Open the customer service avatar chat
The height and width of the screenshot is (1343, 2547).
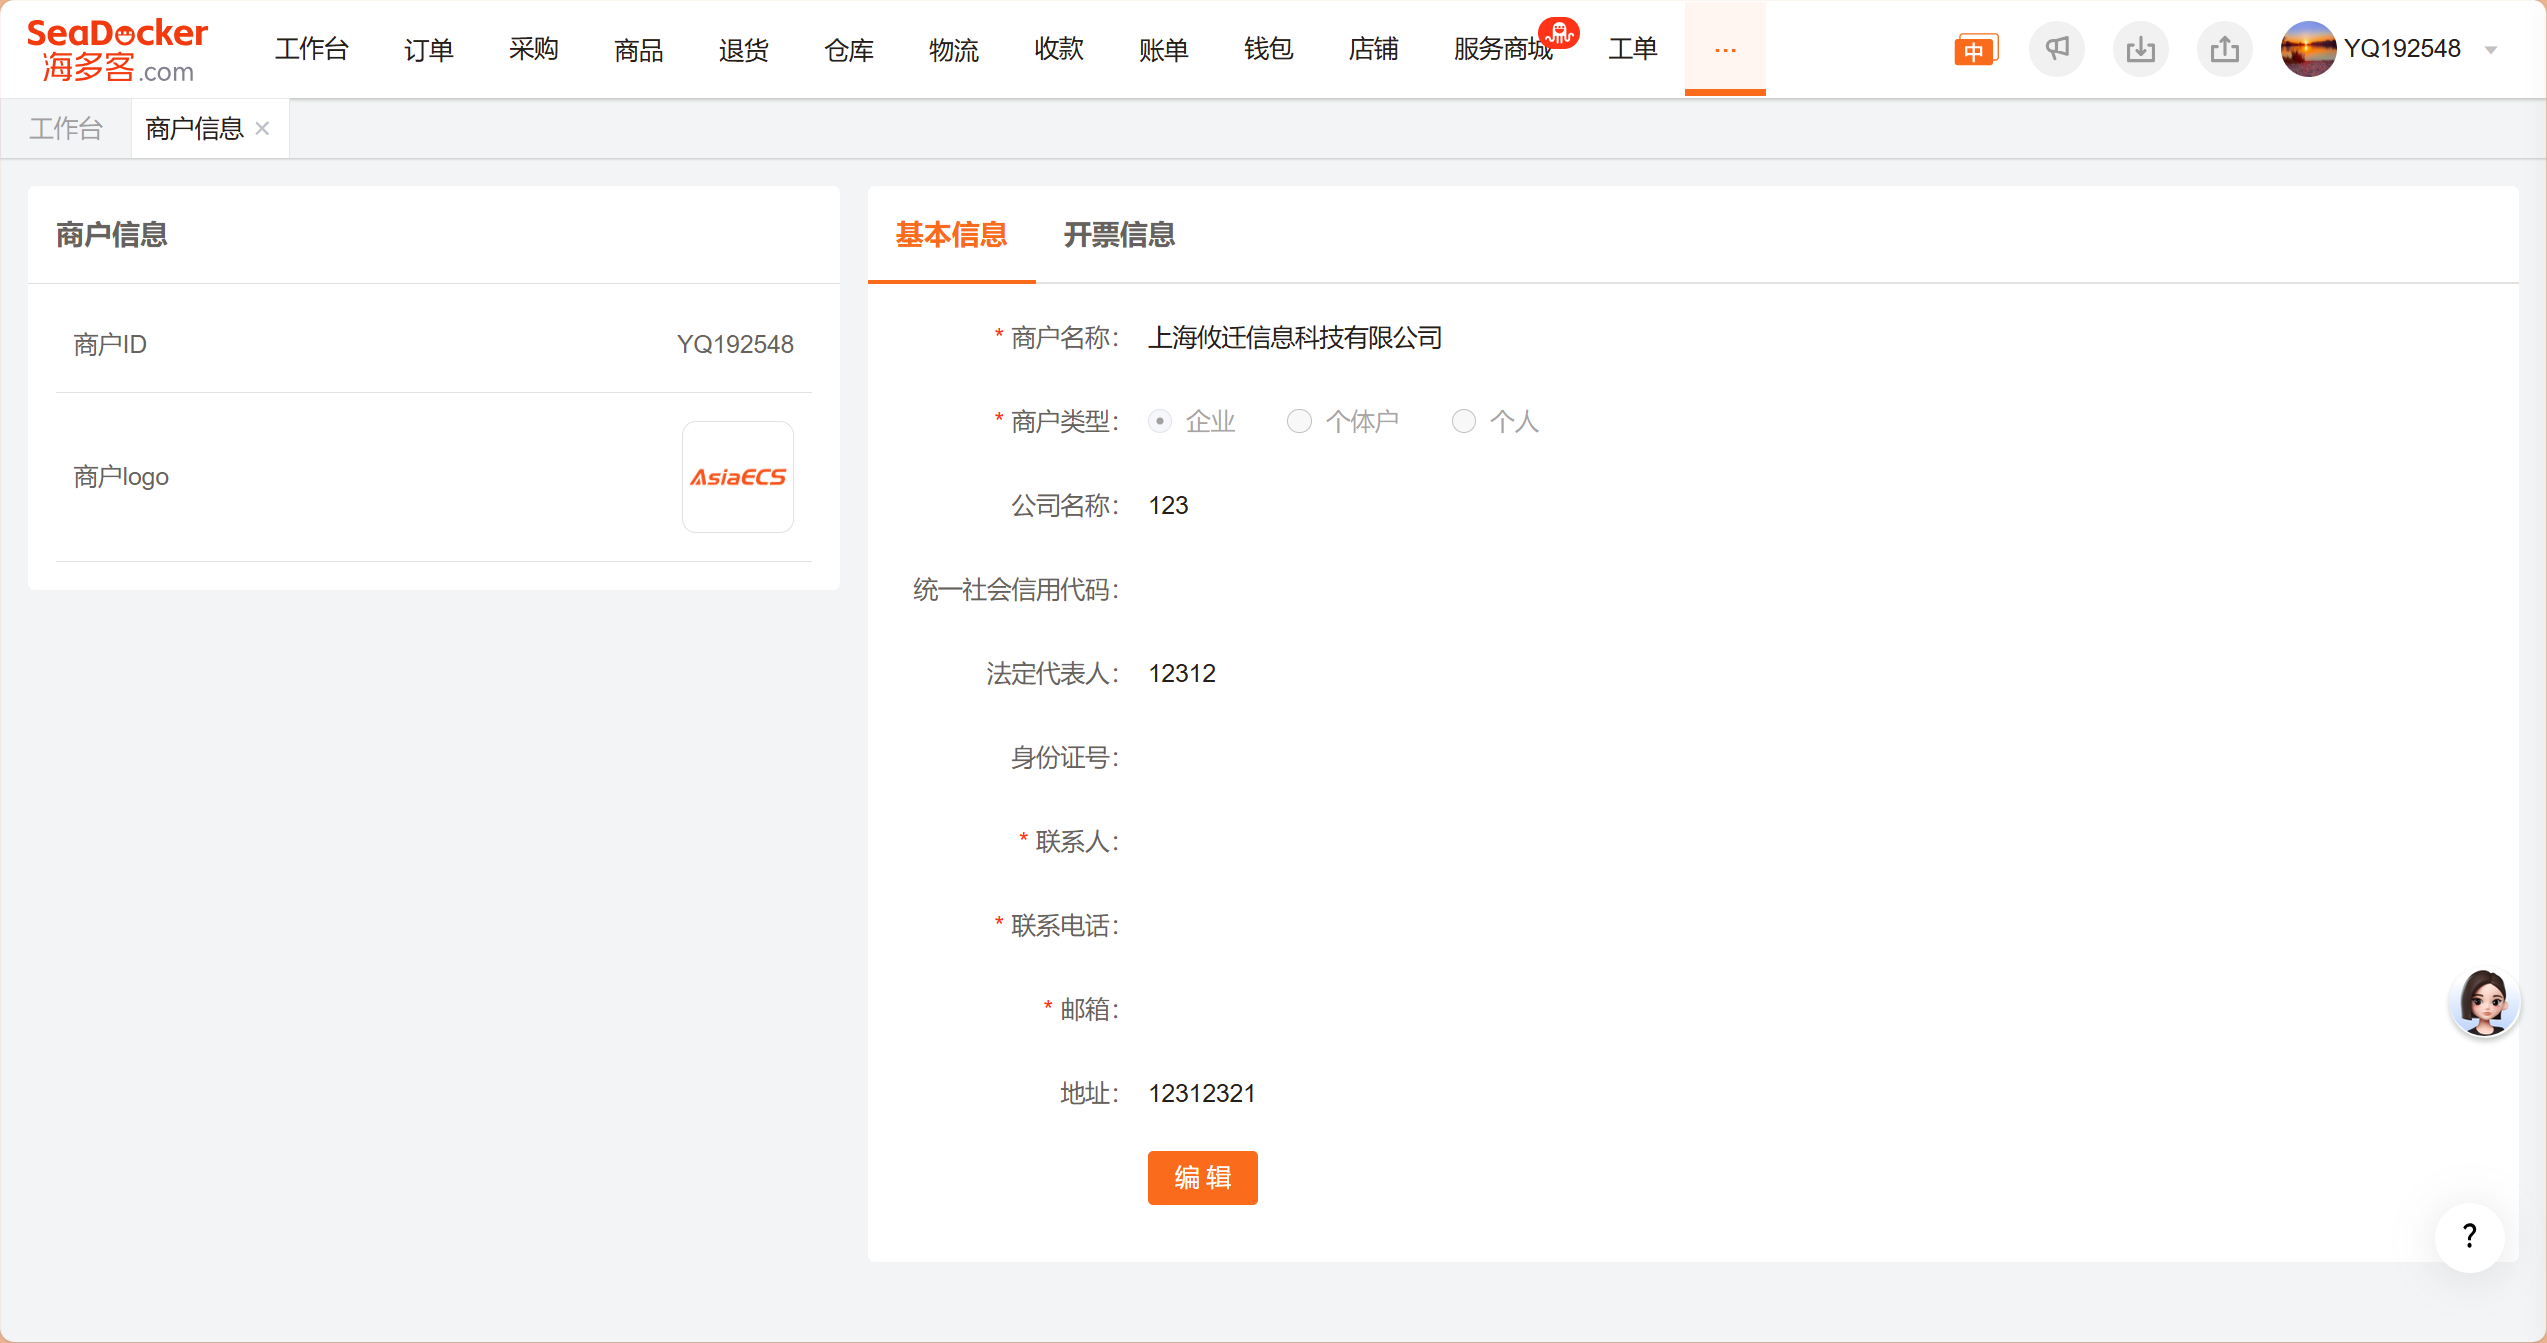2483,1002
